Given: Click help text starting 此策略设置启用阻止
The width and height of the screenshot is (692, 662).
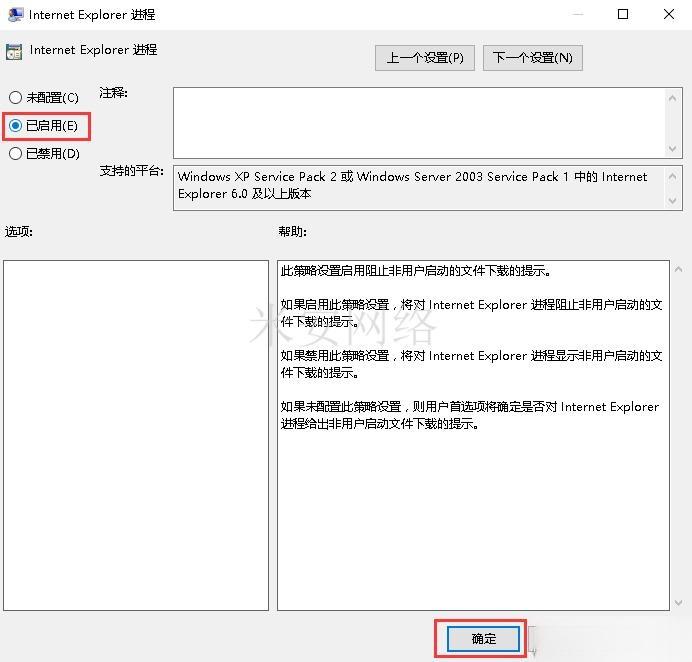Looking at the screenshot, I should pyautogui.click(x=416, y=271).
